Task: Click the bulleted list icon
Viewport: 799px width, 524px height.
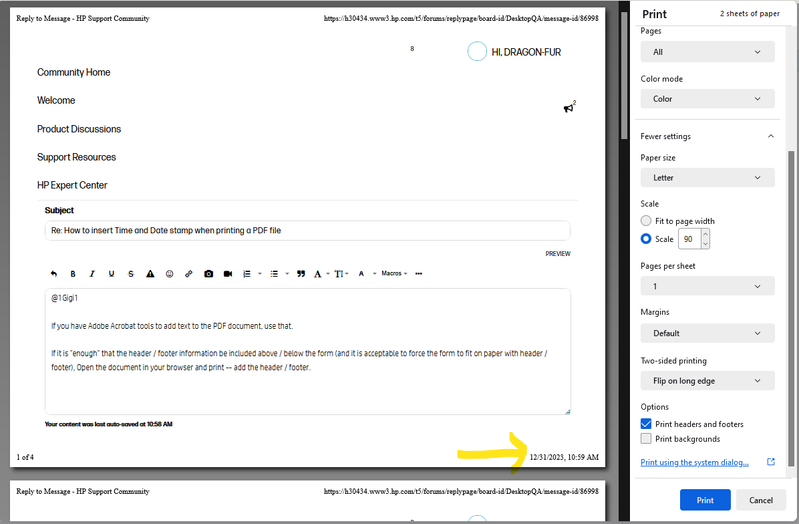Action: click(274, 274)
